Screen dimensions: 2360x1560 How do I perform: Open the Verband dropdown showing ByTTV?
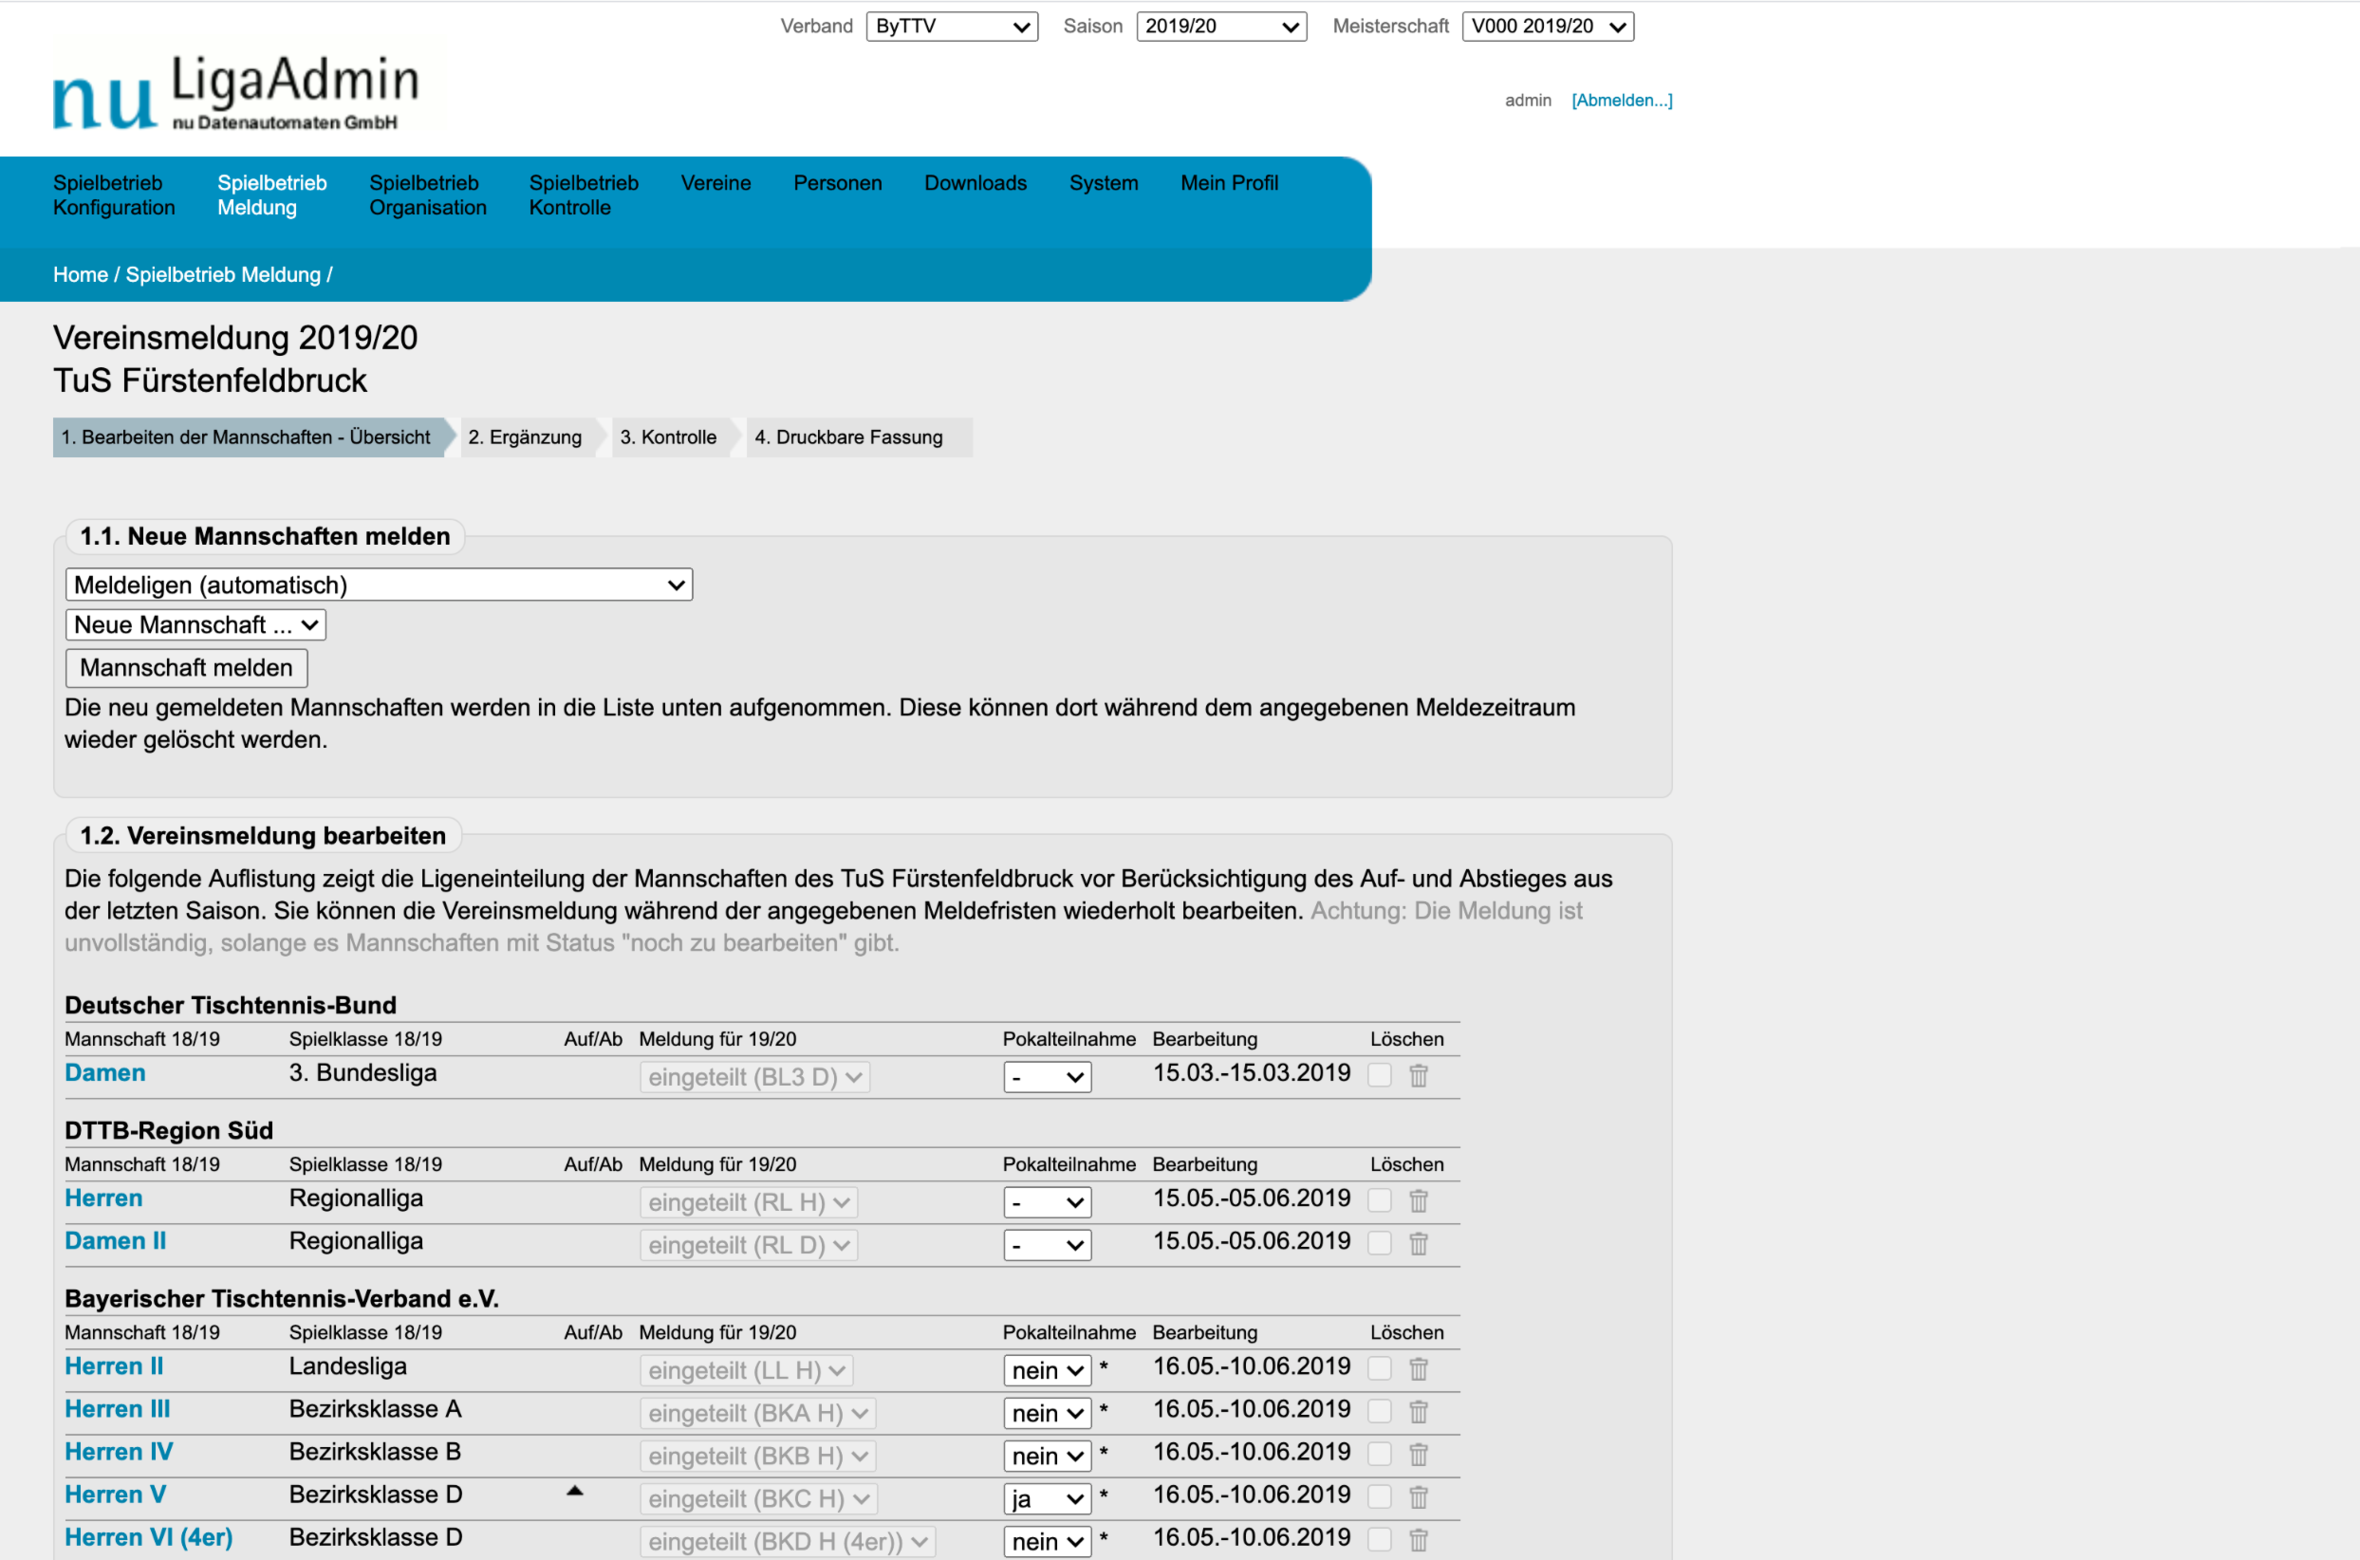click(x=950, y=26)
